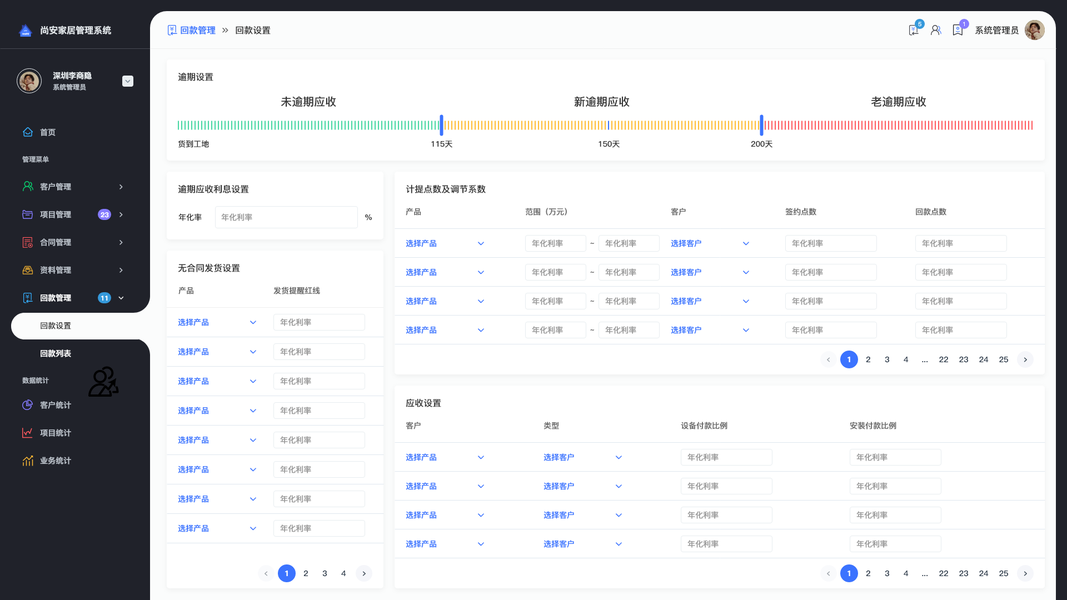This screenshot has height=600, width=1067.
Task: Click next page arrow in 计提点数 pagination
Action: click(x=1025, y=360)
